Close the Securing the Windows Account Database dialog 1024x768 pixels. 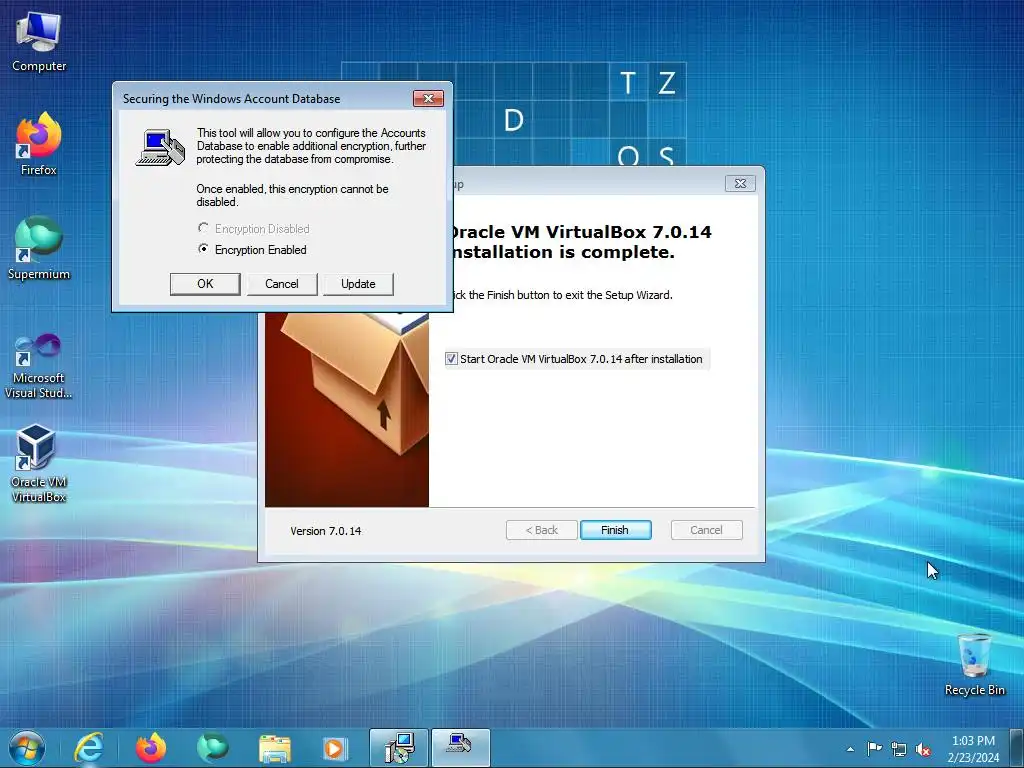428,99
